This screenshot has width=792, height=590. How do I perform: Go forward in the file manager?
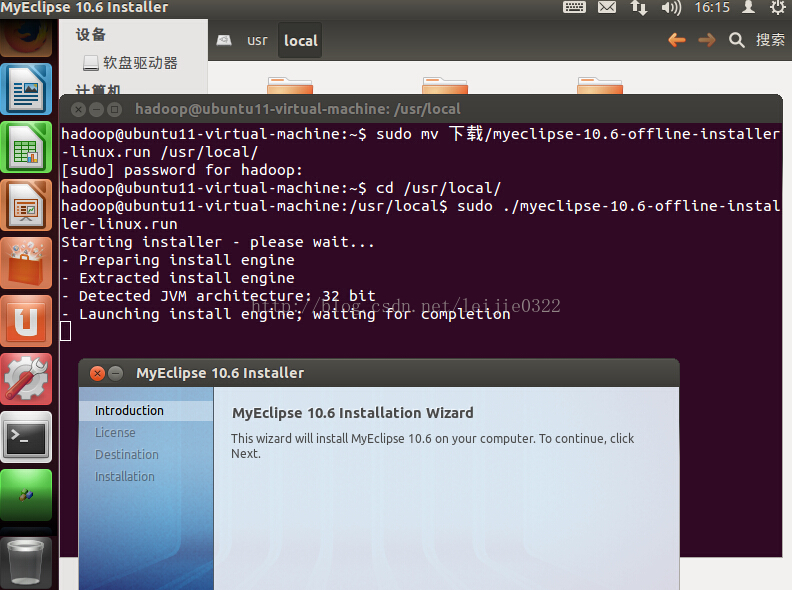pos(707,39)
